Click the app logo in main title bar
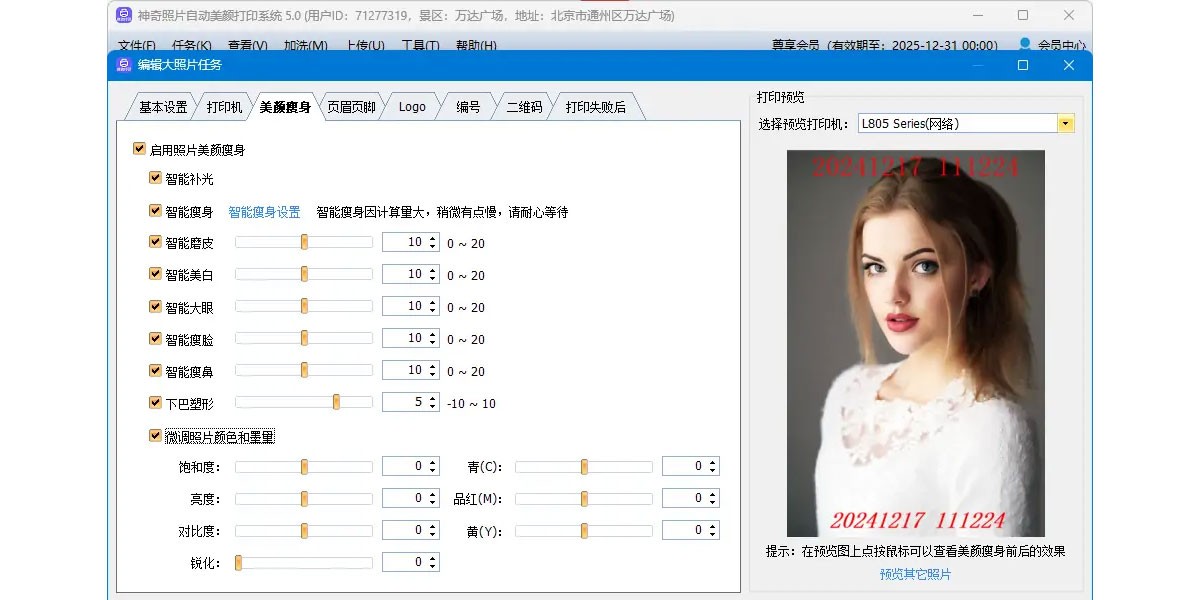Viewport: 1200px width, 600px height. [x=123, y=15]
